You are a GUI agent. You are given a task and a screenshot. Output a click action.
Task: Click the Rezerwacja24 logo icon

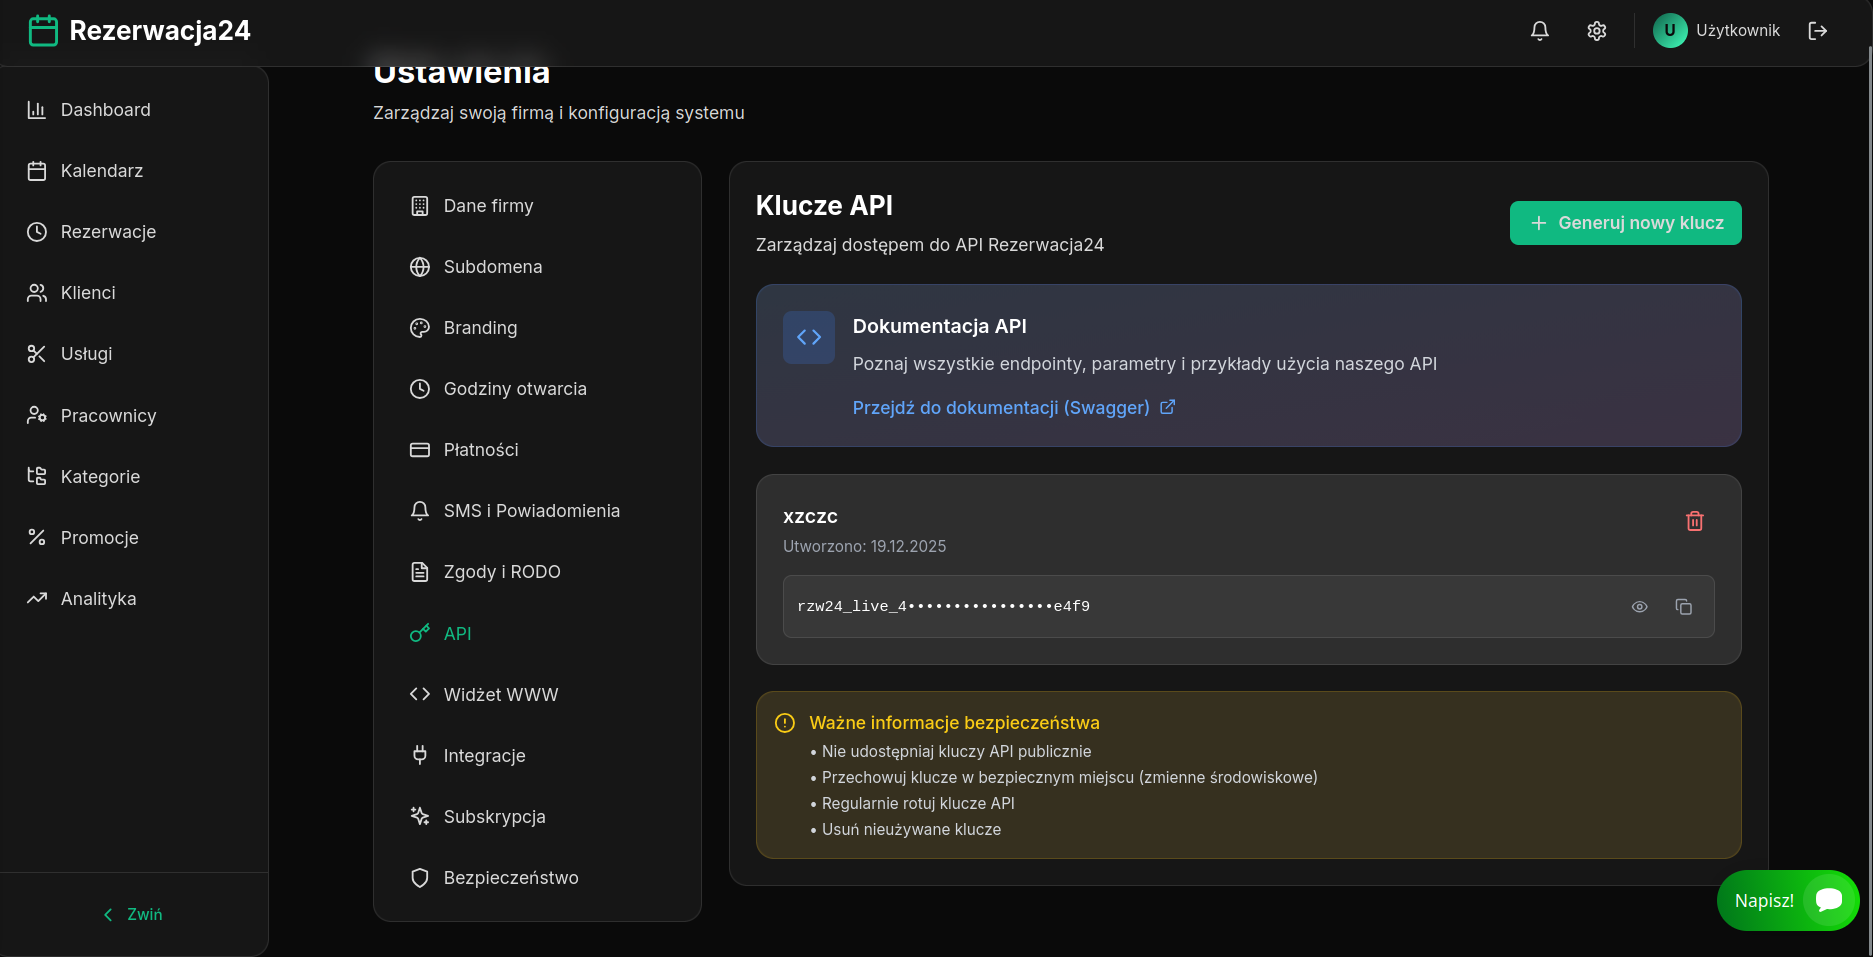pos(43,30)
